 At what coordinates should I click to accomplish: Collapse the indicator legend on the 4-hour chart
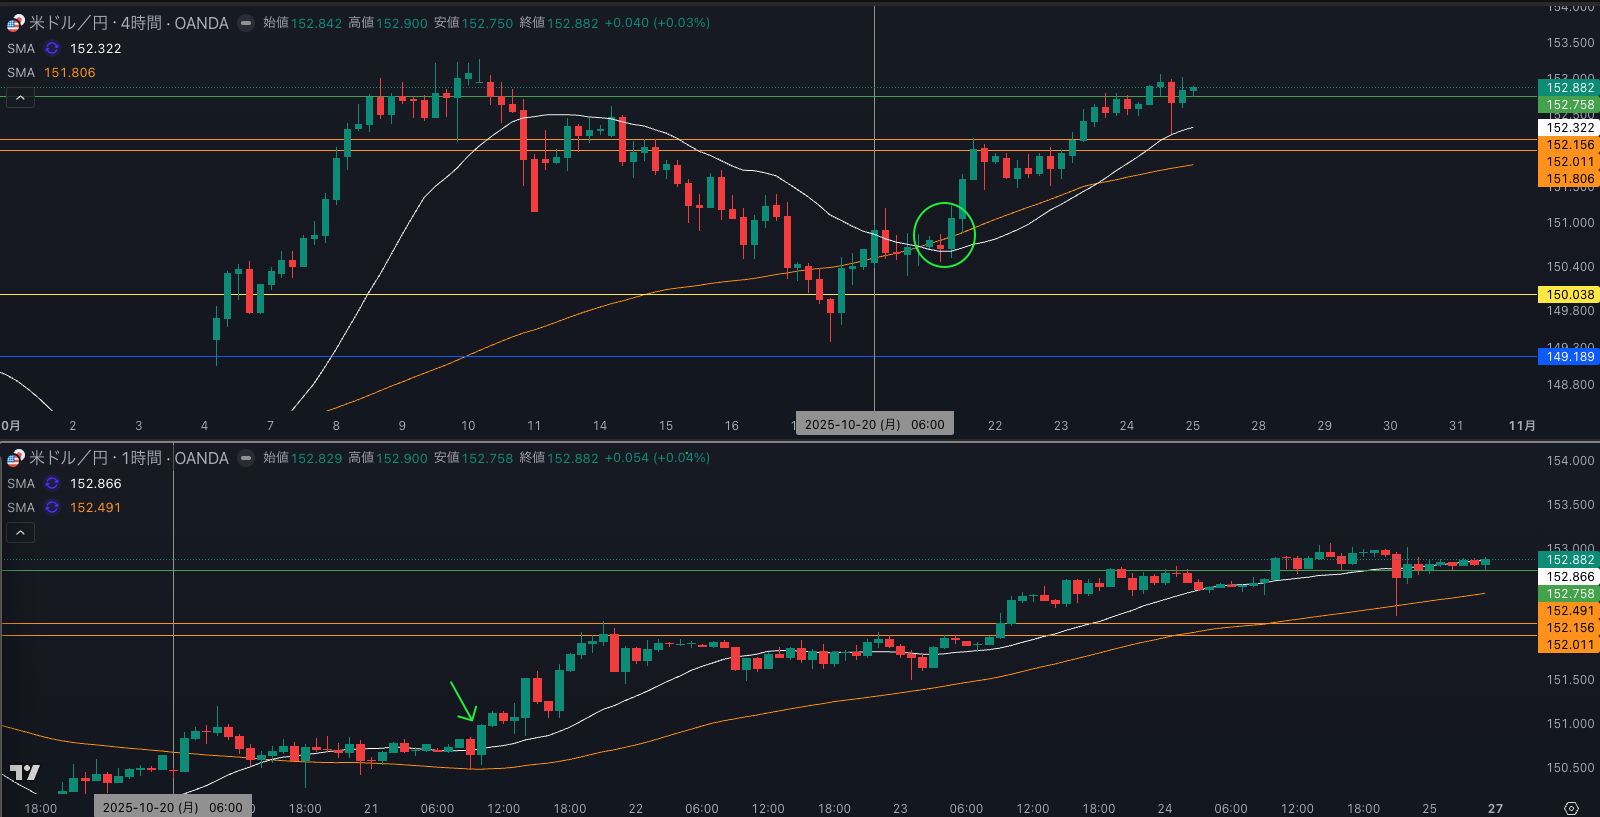(20, 98)
